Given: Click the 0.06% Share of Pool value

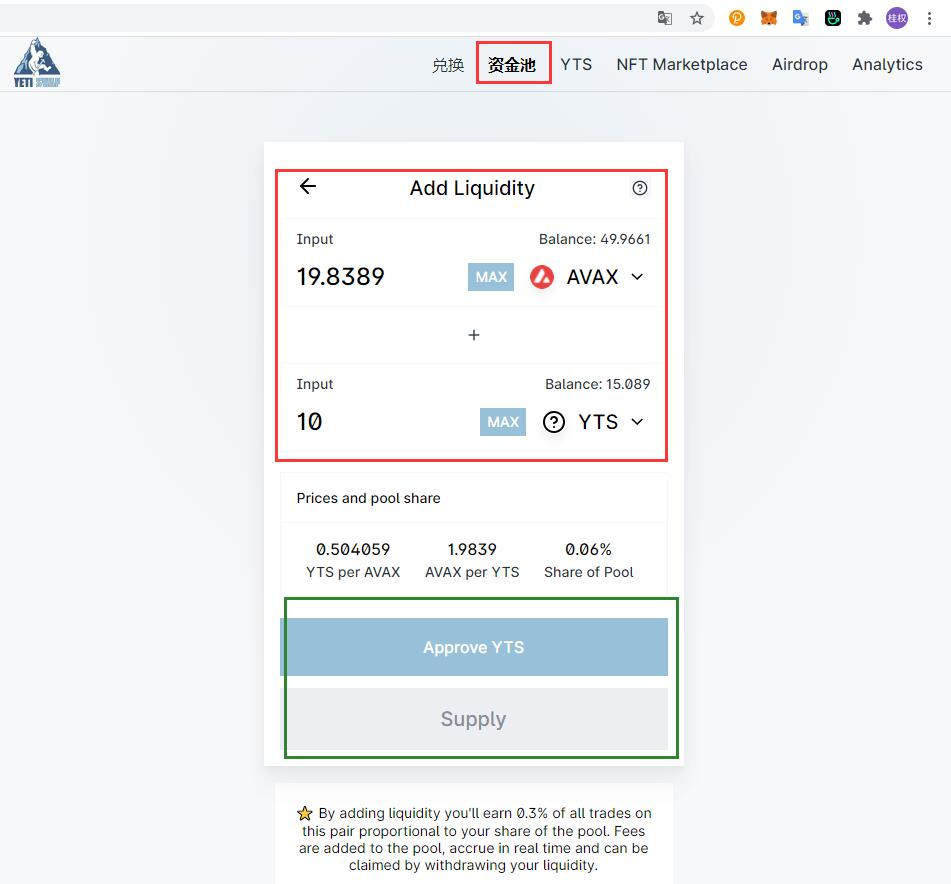Looking at the screenshot, I should pos(588,549).
